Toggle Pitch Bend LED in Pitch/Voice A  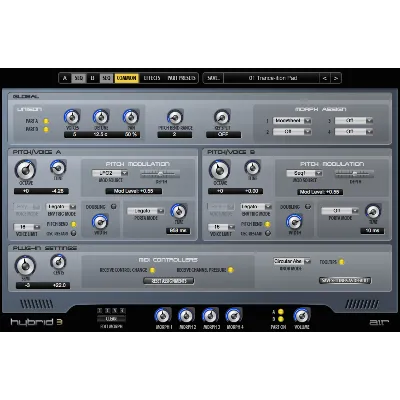click(74, 224)
